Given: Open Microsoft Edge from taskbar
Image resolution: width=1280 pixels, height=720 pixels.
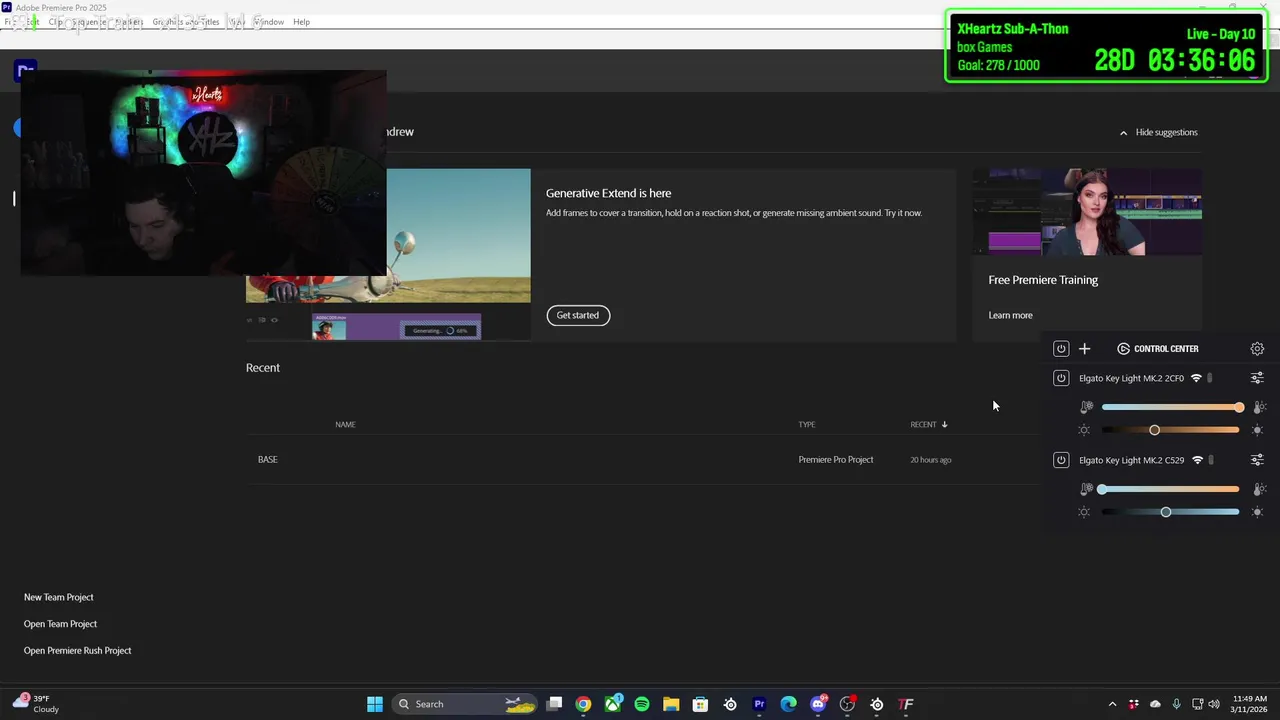Looking at the screenshot, I should click(788, 704).
